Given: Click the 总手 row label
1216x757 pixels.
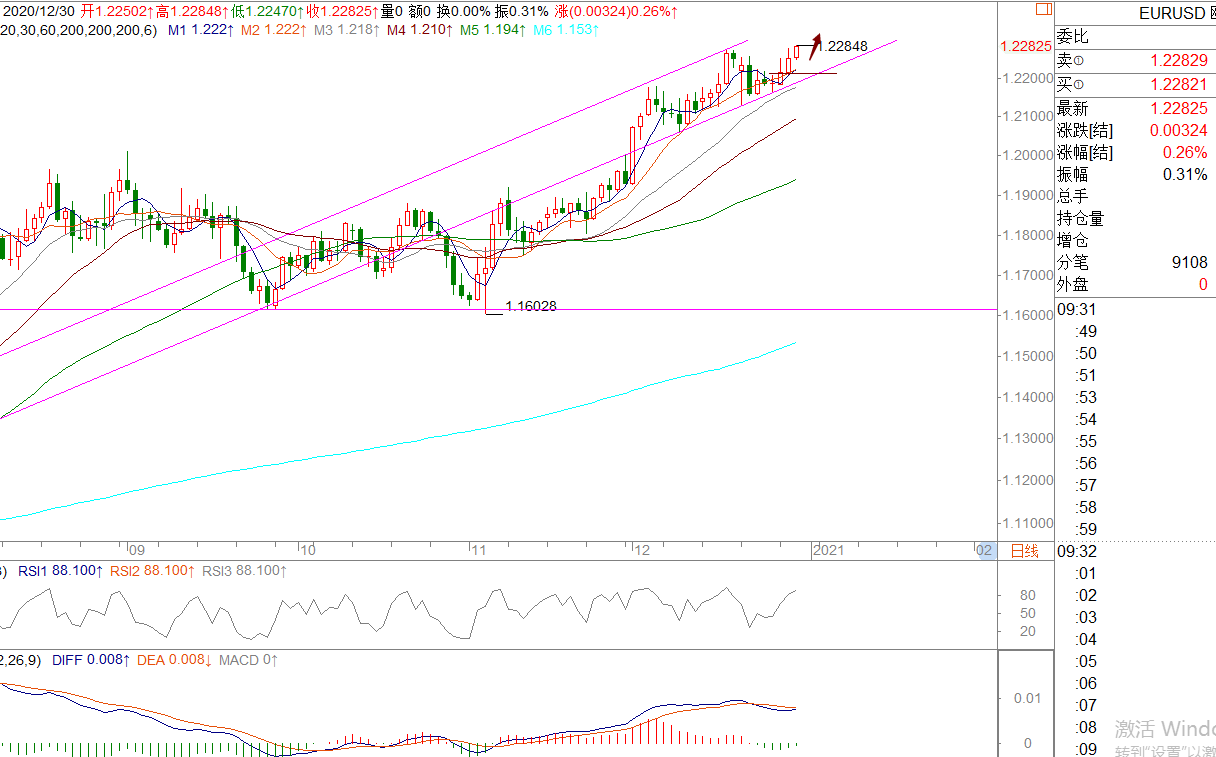Looking at the screenshot, I should (1073, 196).
